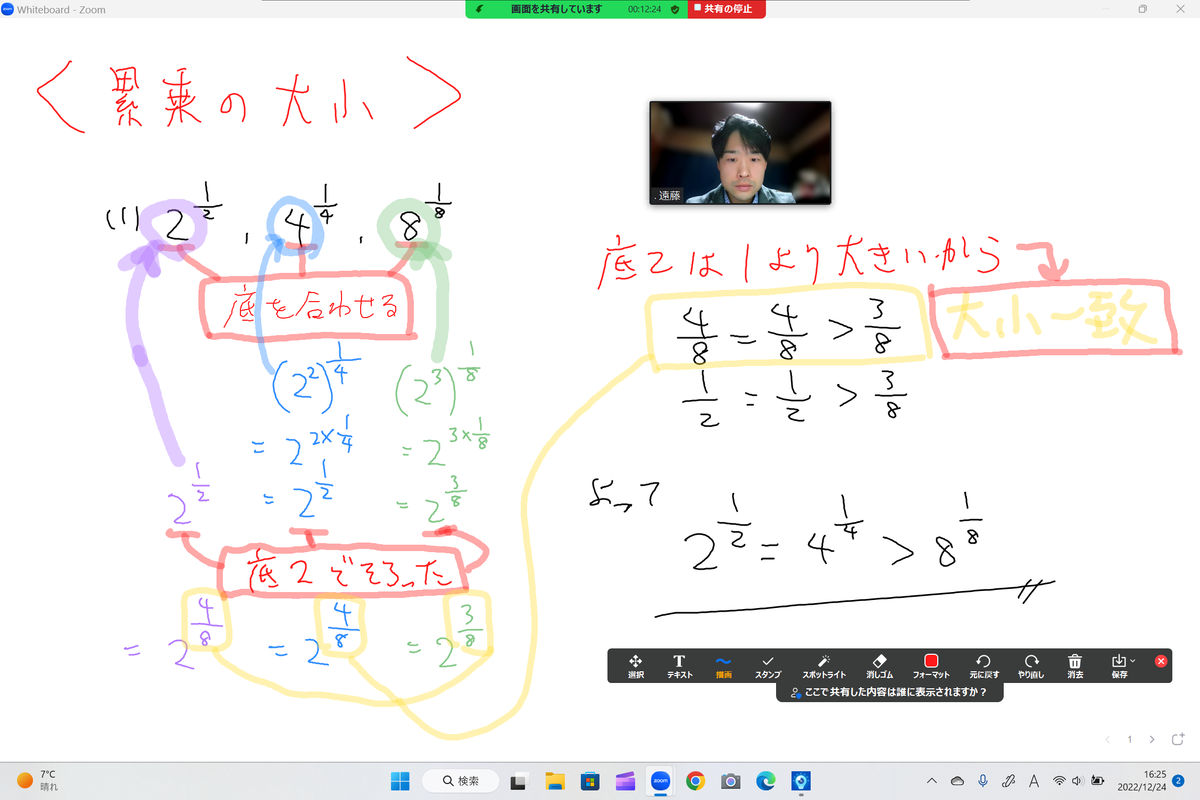Image resolution: width=1200 pixels, height=800 pixels.
Task: Click the 遠藤 participant video thumbnail
Action: coord(740,153)
